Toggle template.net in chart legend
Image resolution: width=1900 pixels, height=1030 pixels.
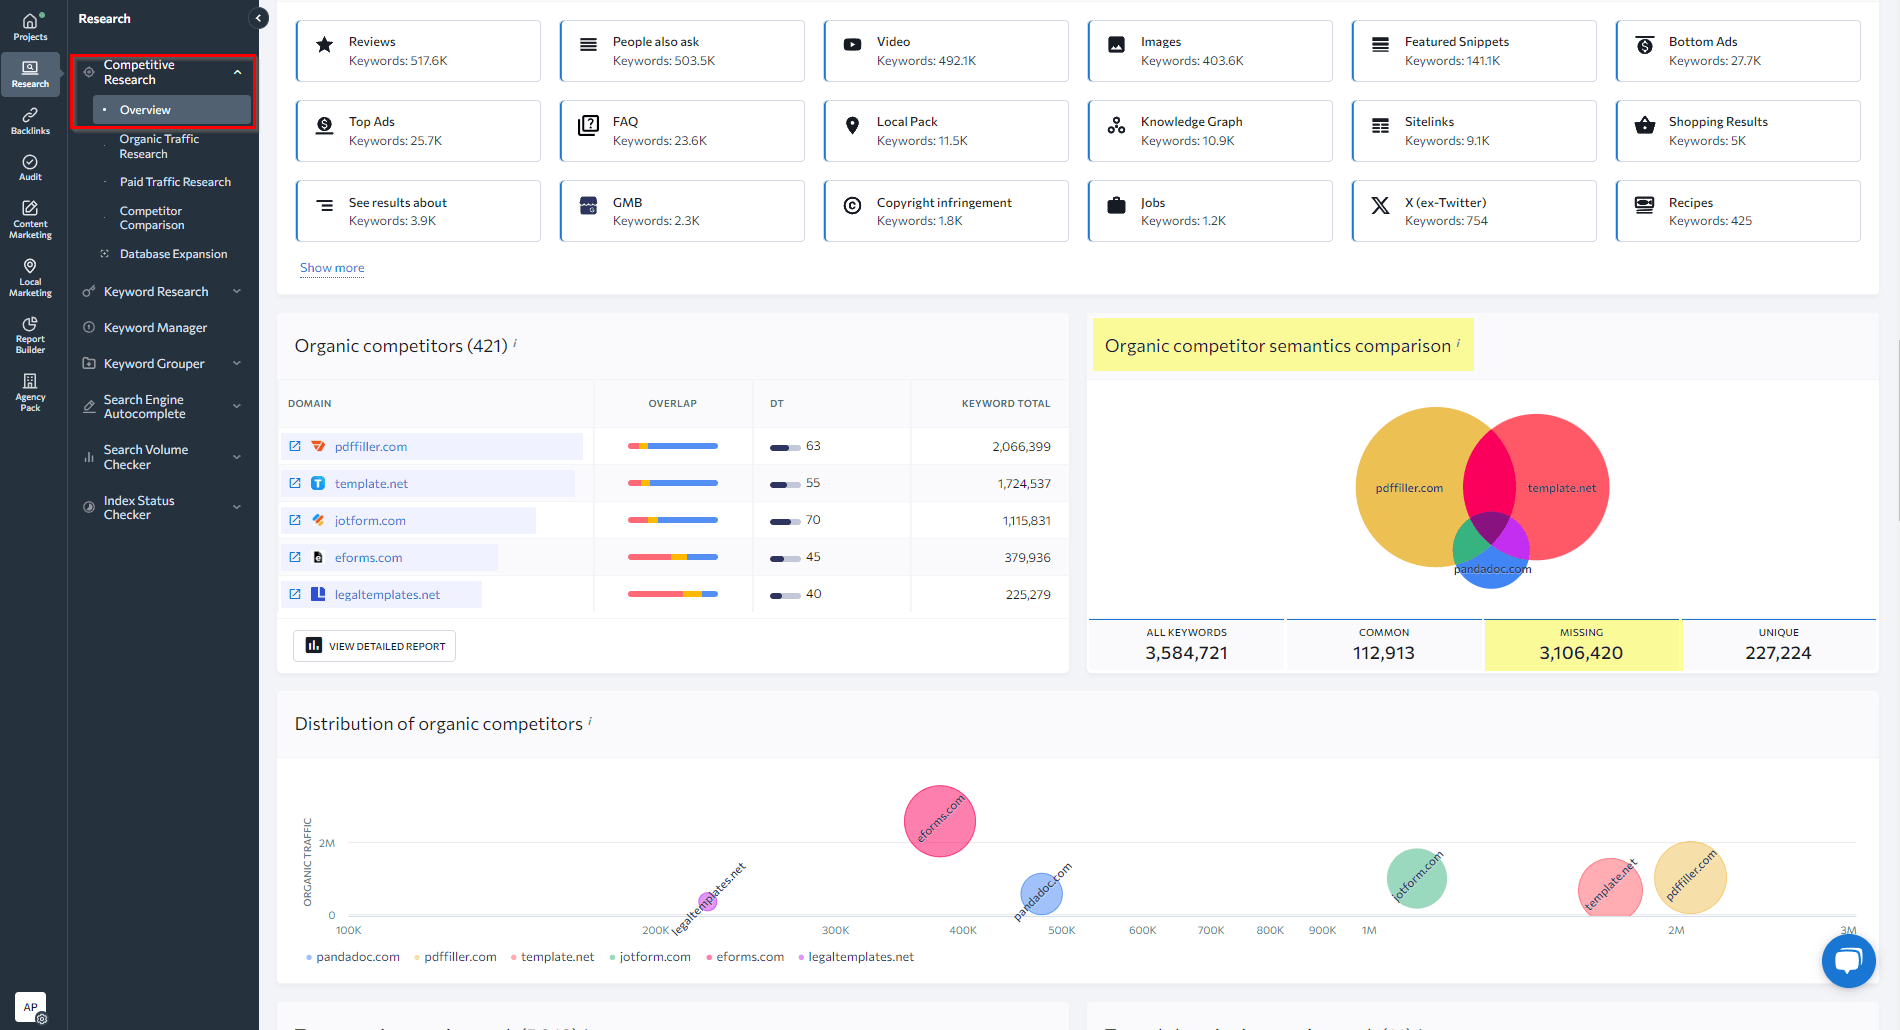pos(552,957)
